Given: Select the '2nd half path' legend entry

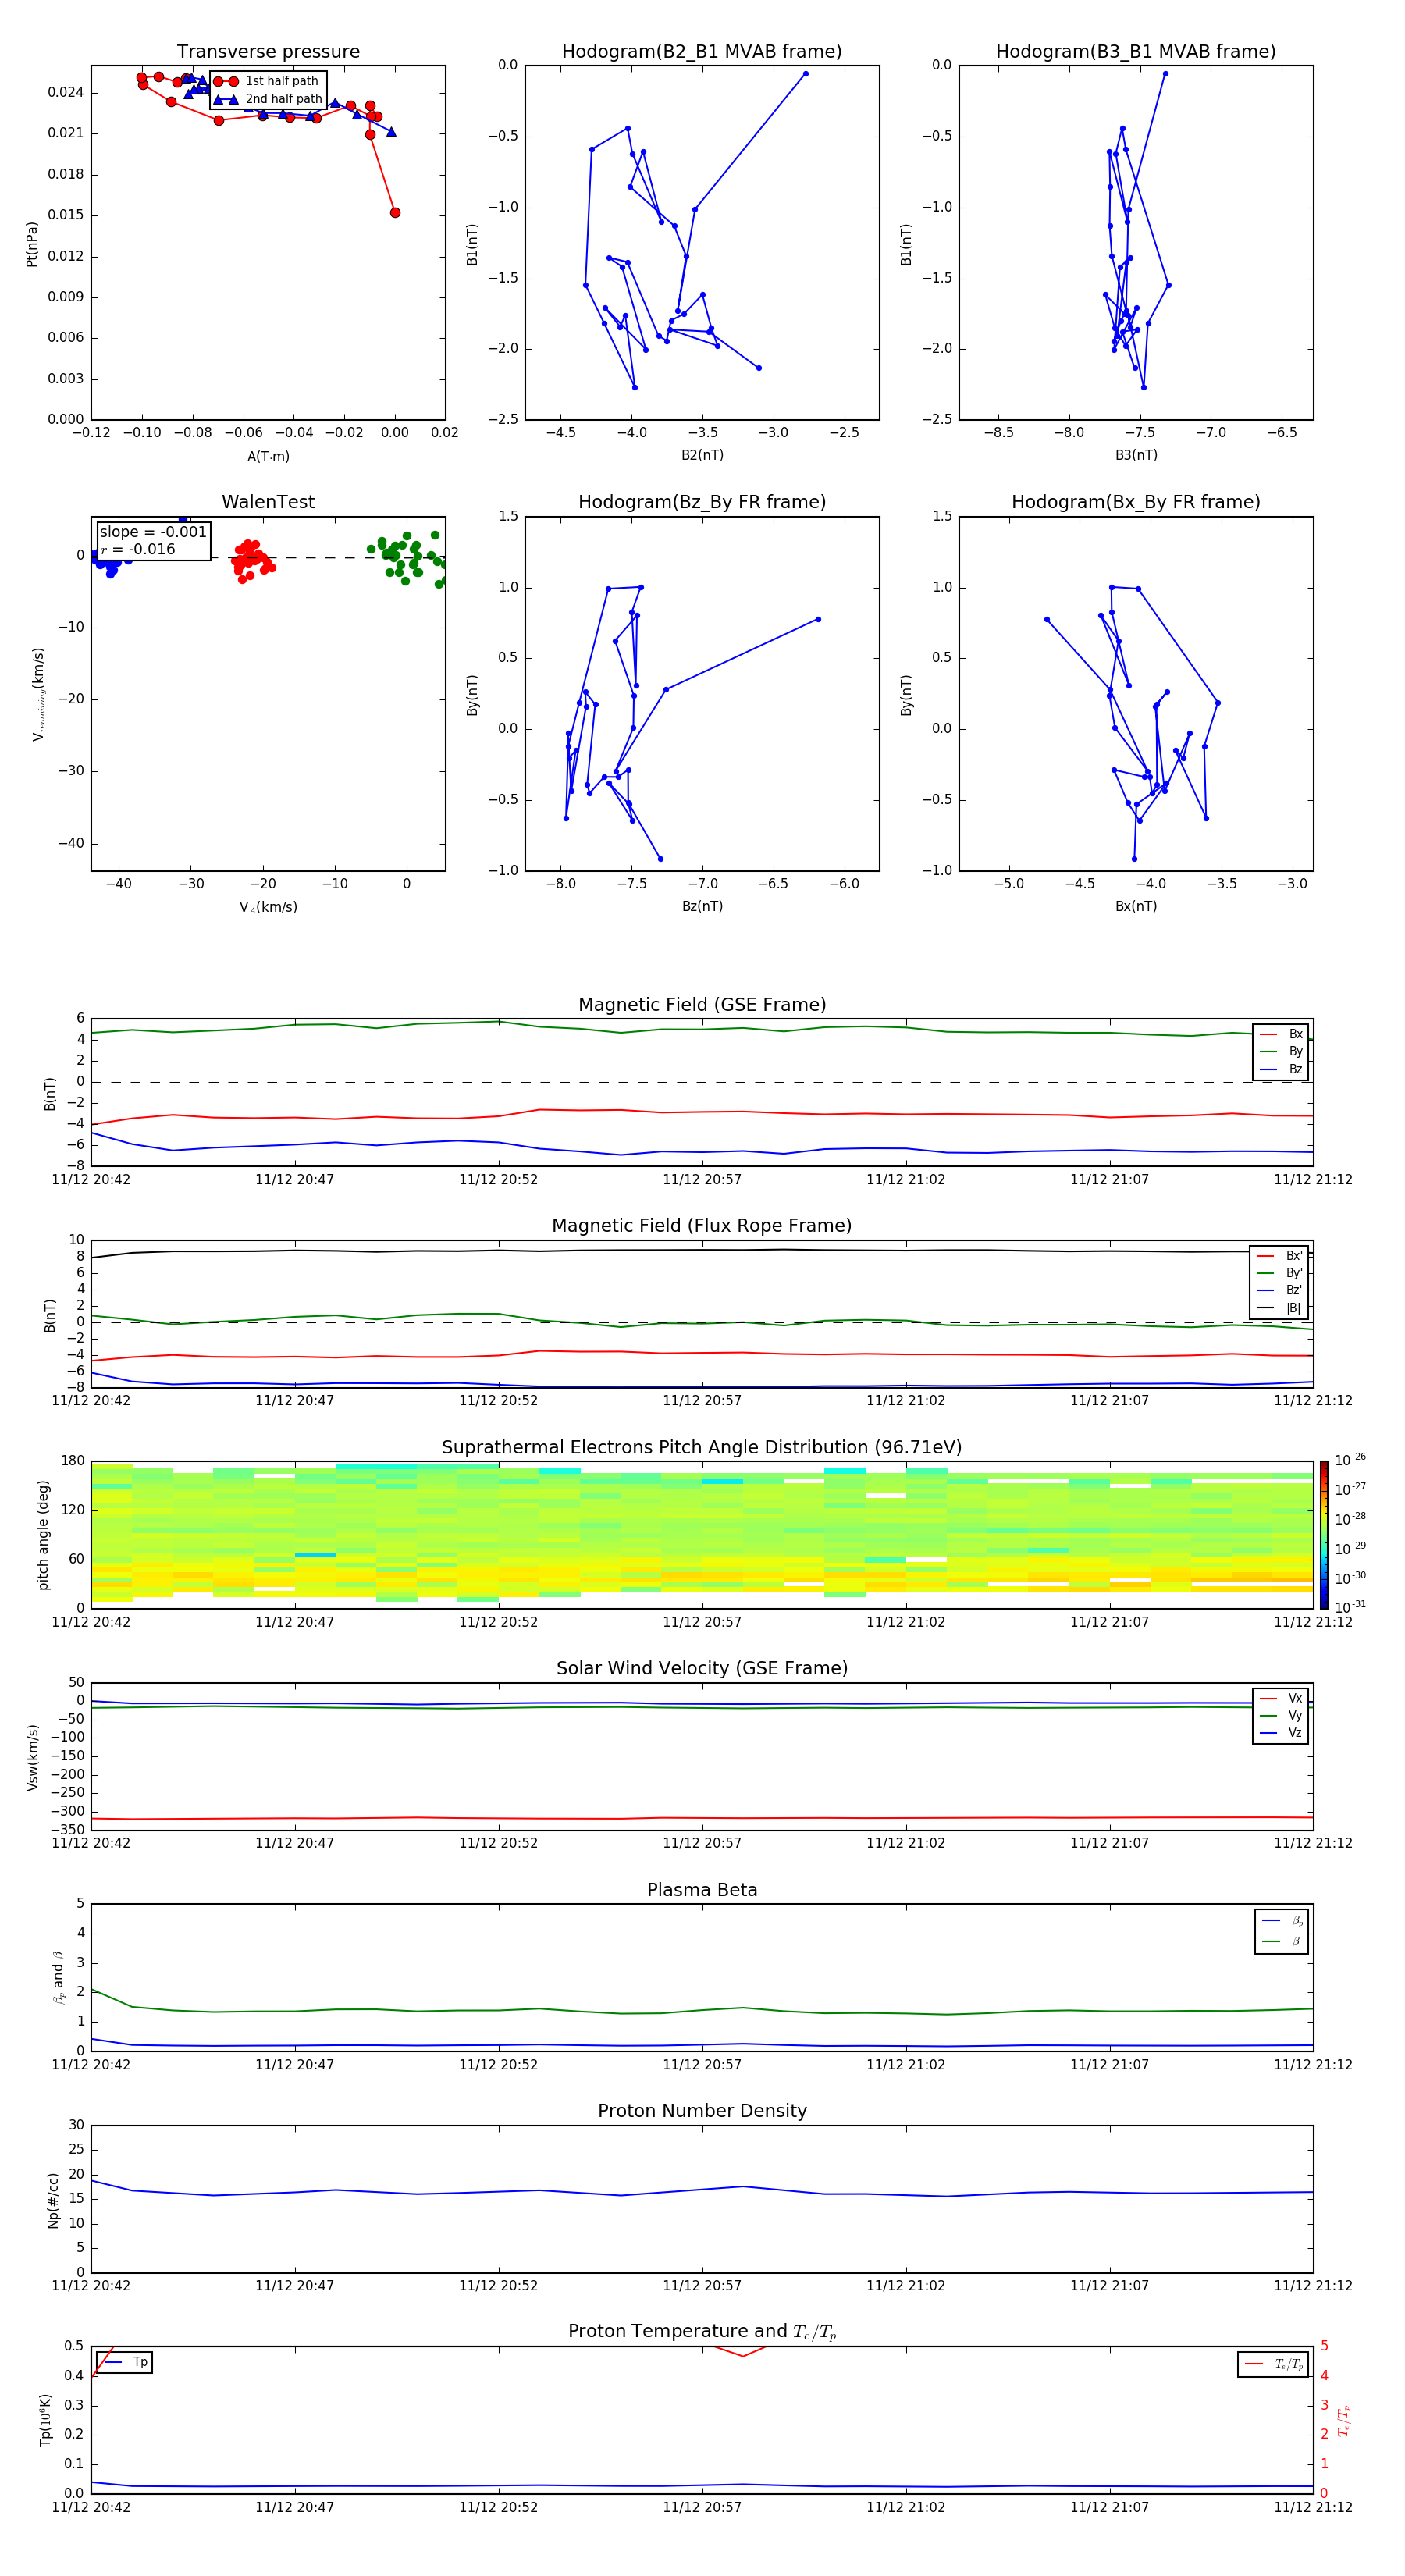Looking at the screenshot, I should coord(267,99).
